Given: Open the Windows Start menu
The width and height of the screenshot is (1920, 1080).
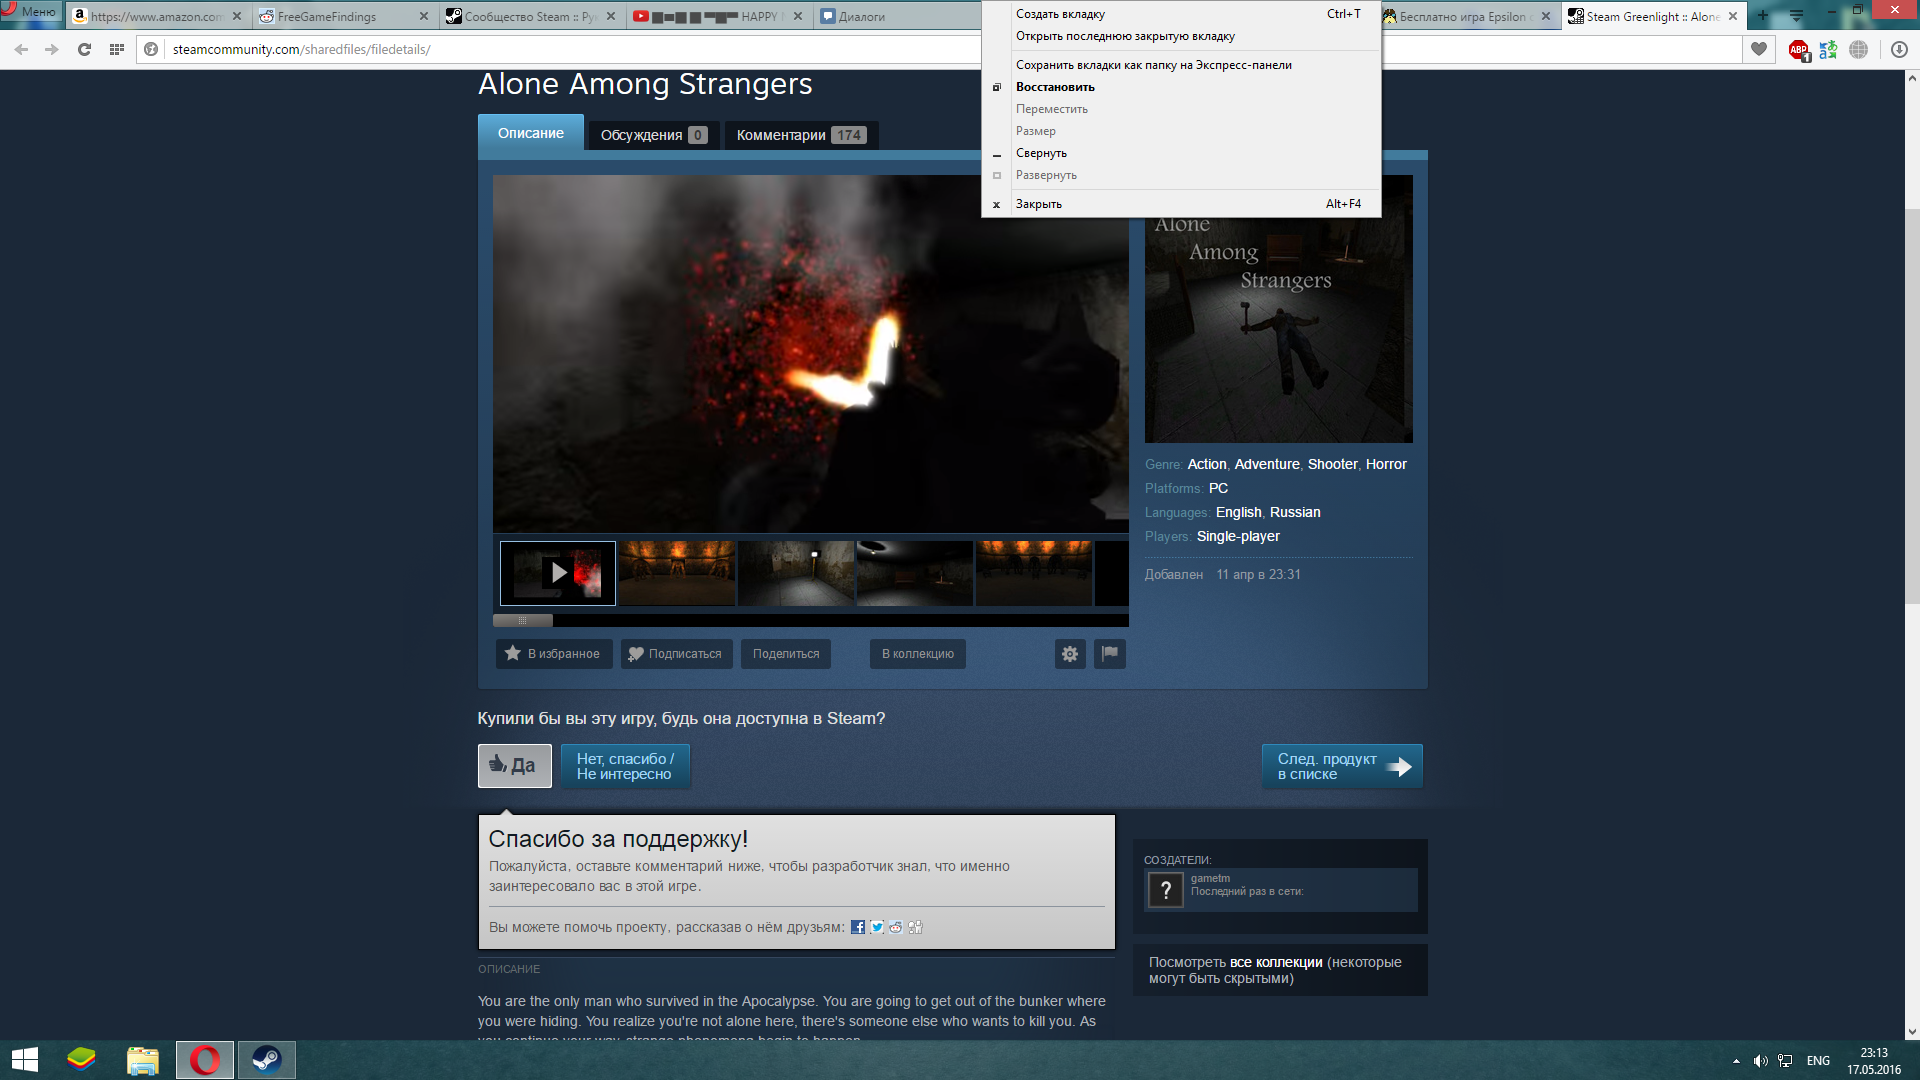Looking at the screenshot, I should click(25, 1060).
